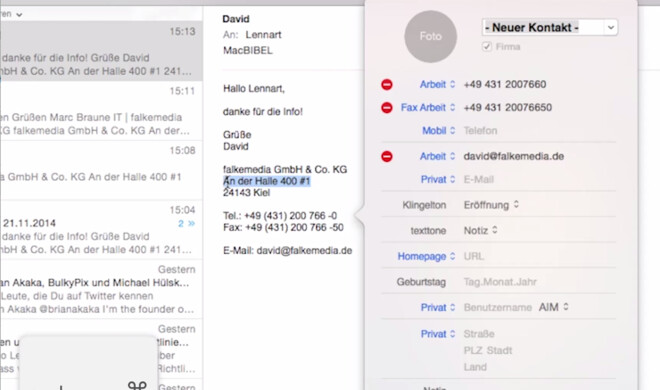The image size is (660, 390).
Task: Change the Privat label for the address
Action: (438, 334)
